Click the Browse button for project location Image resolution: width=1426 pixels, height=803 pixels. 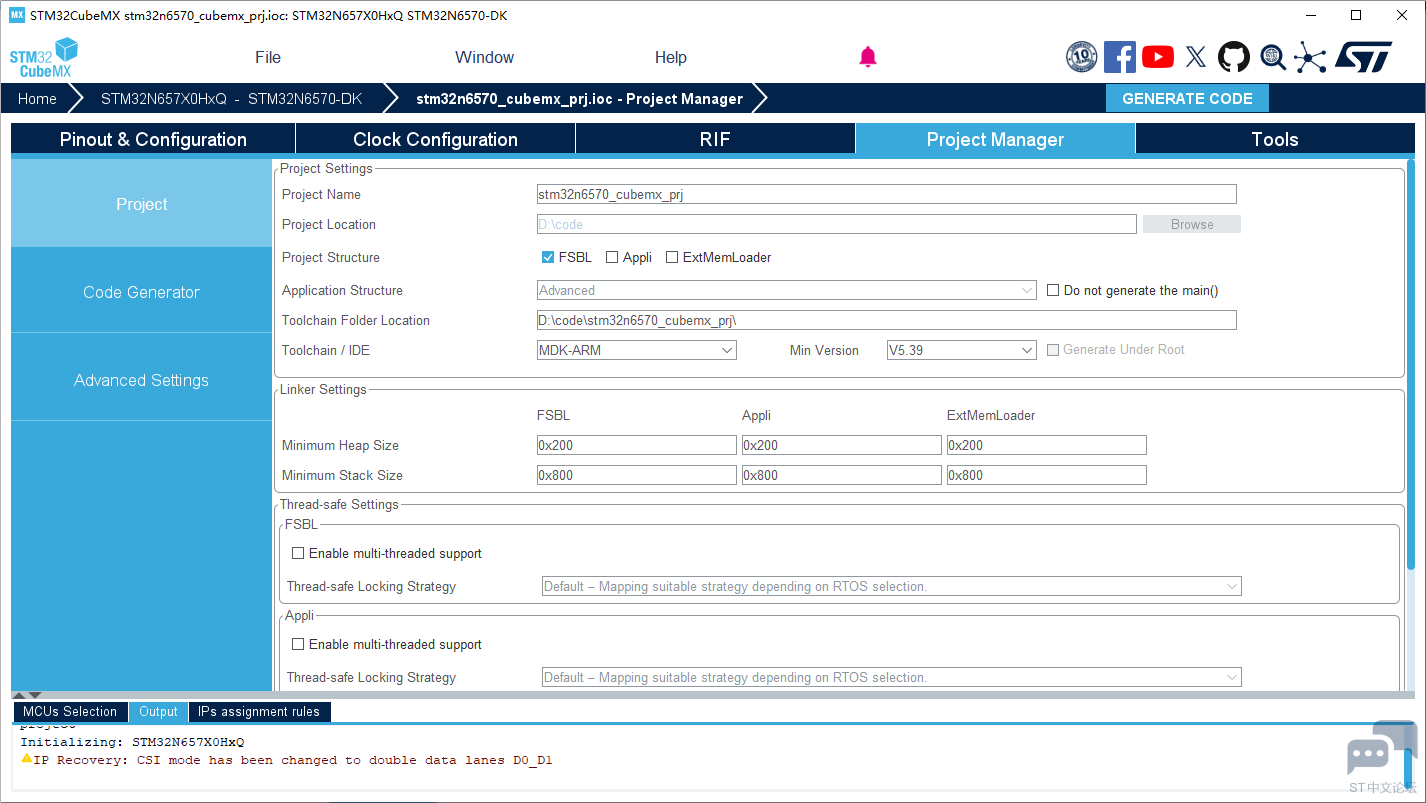point(1192,224)
